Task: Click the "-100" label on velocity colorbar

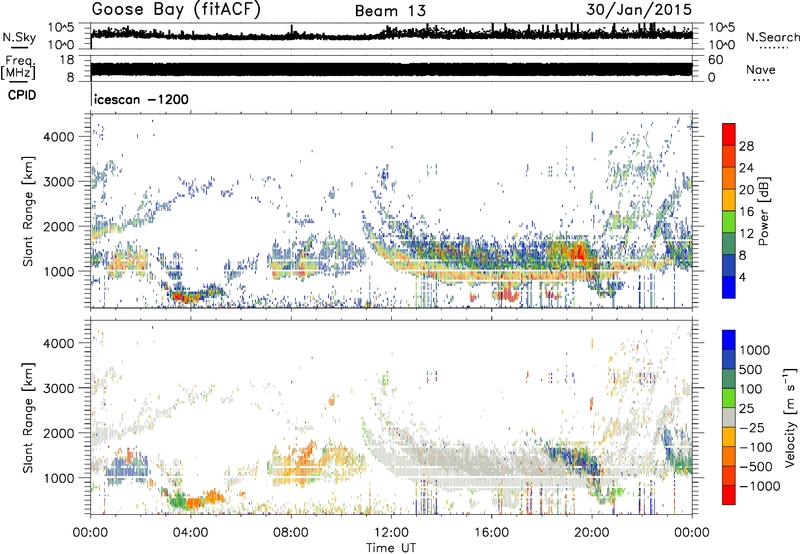Action: 756,447
